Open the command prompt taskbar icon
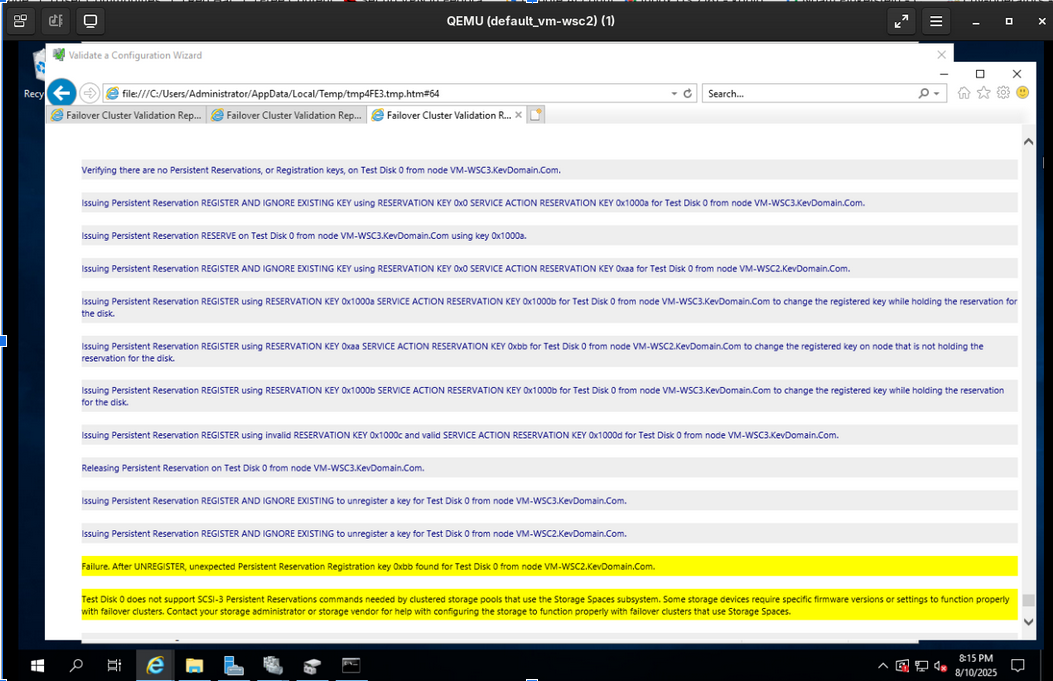 [x=351, y=666]
